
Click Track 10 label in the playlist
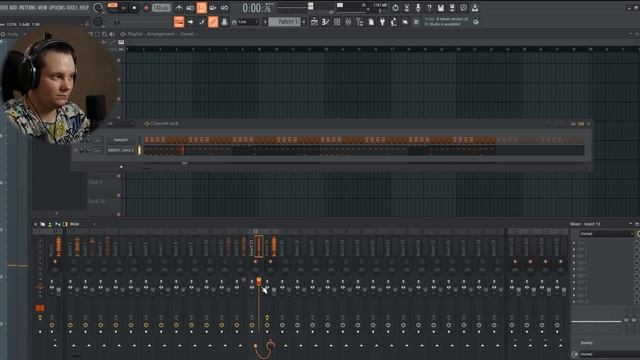pos(96,202)
